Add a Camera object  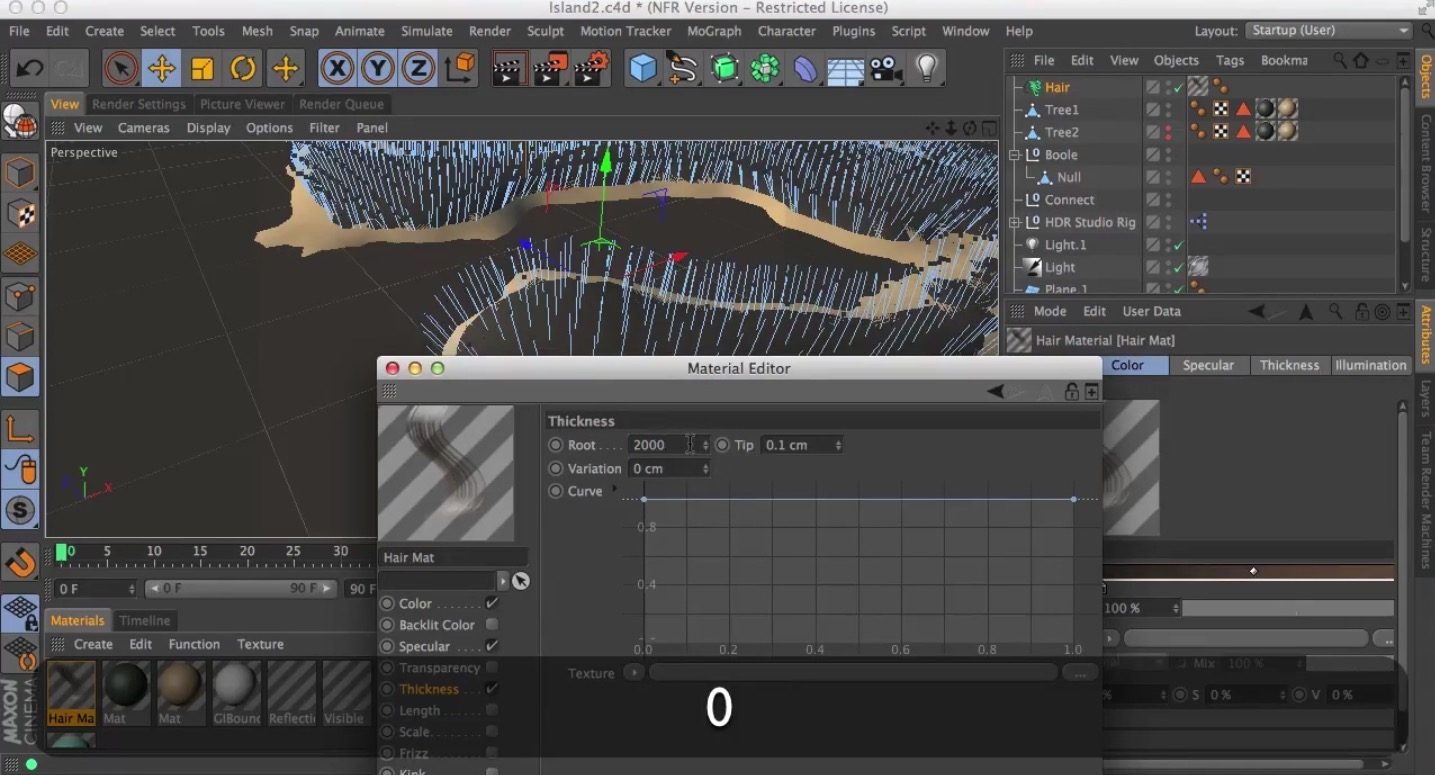(x=884, y=68)
